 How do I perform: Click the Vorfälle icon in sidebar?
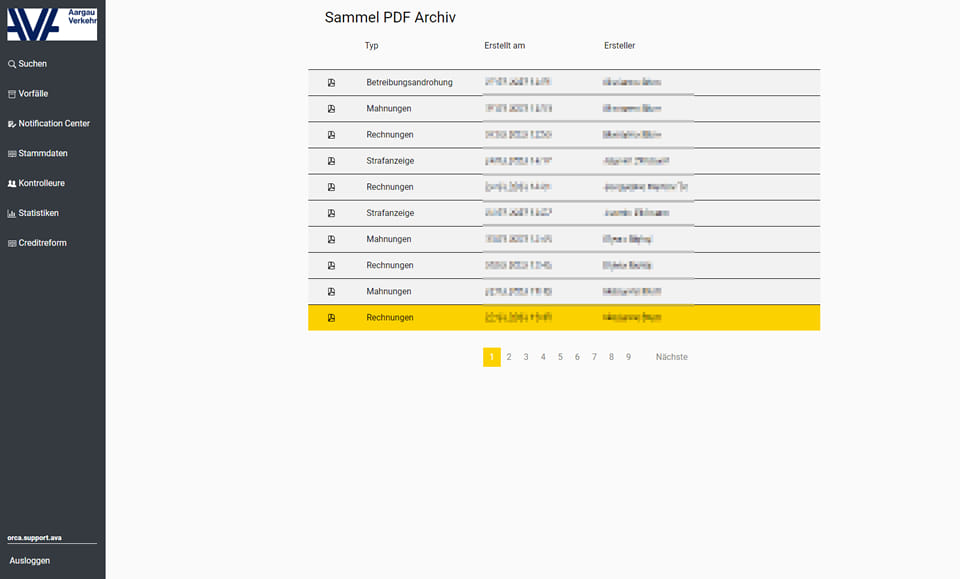click(12, 94)
